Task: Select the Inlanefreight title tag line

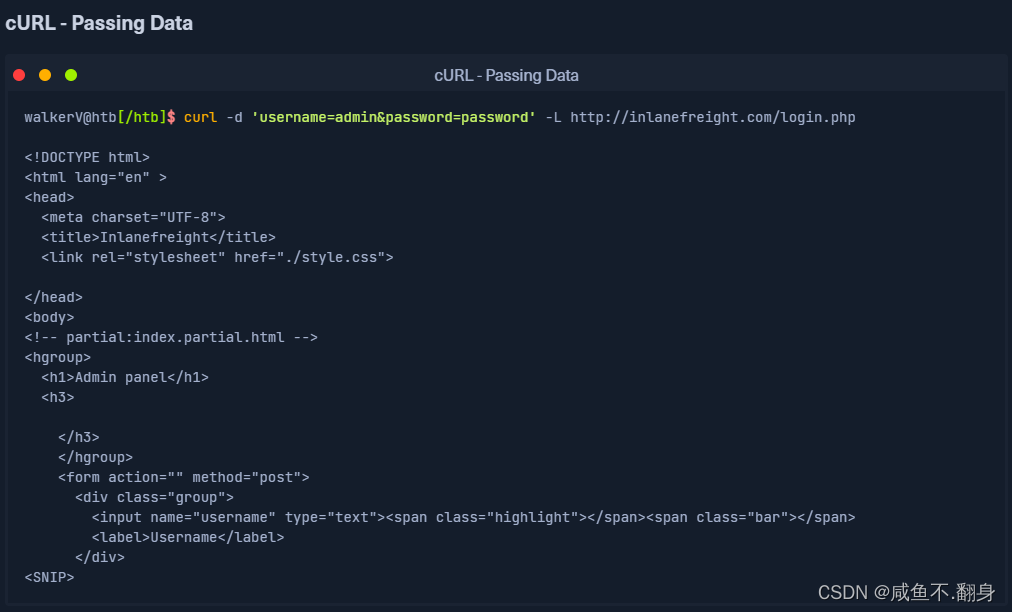Action: 158,237
